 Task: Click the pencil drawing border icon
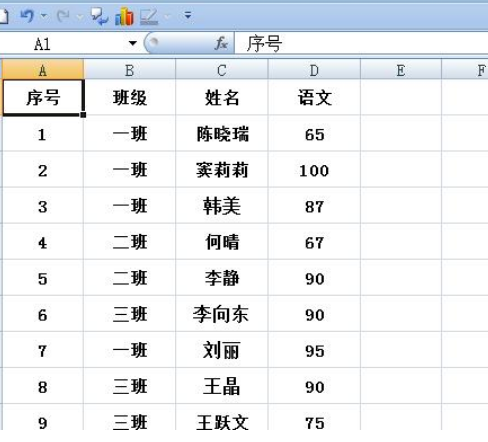tap(149, 17)
